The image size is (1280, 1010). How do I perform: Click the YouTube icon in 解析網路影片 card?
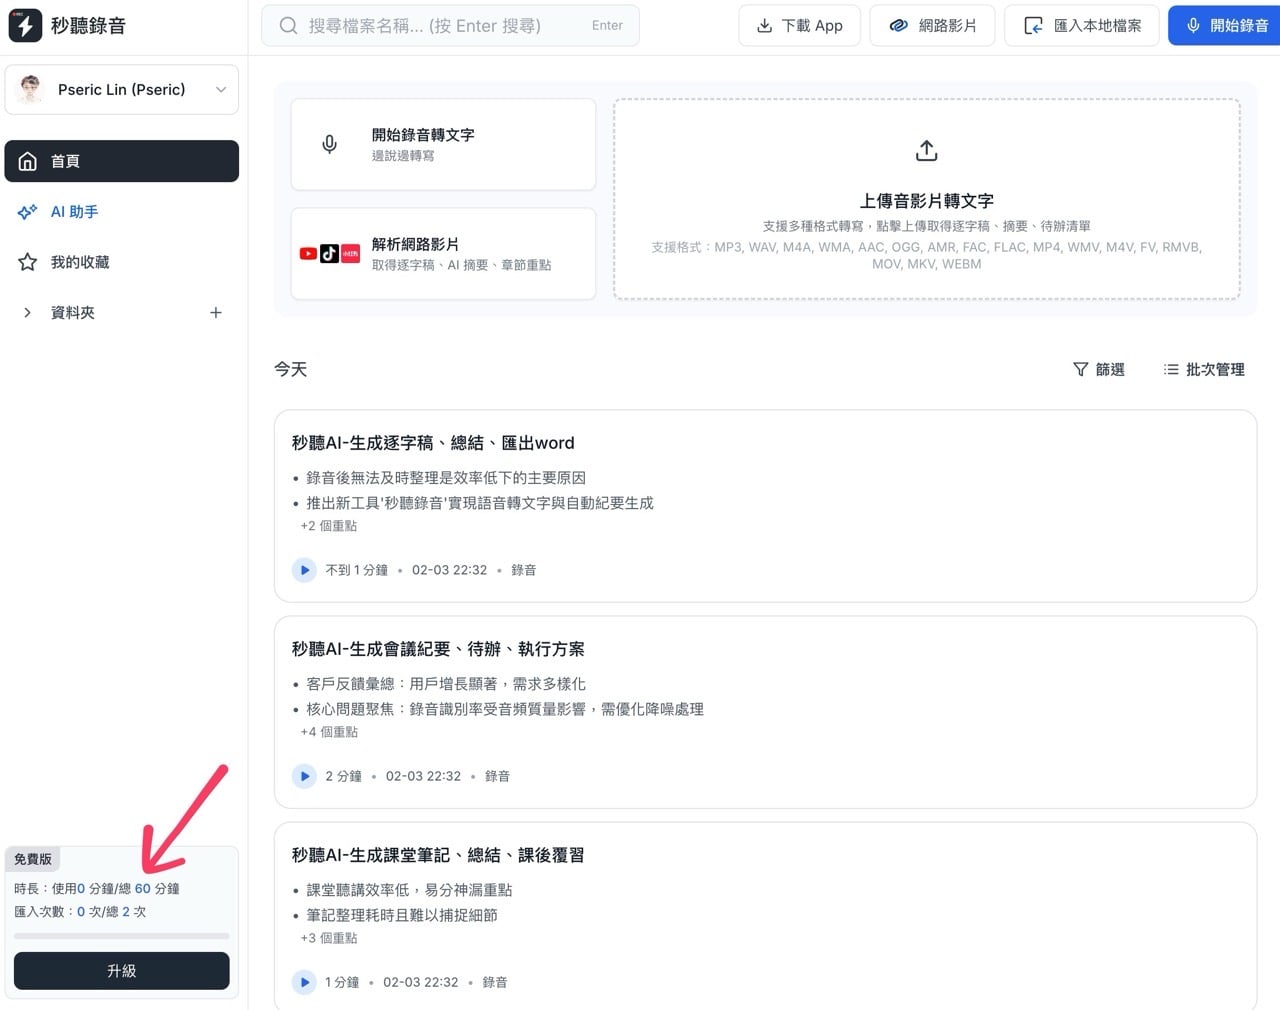click(308, 253)
